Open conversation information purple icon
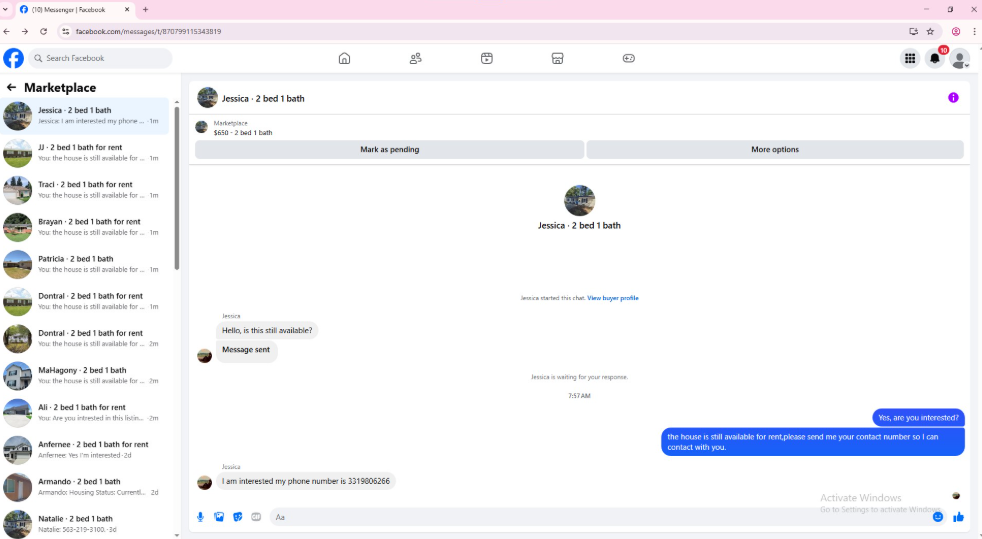 coord(953,98)
